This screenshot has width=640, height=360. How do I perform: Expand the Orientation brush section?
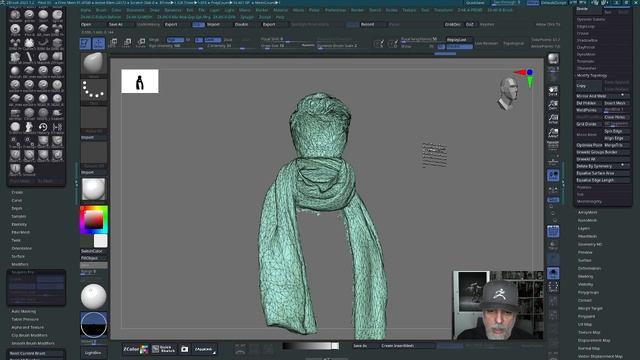point(22,248)
